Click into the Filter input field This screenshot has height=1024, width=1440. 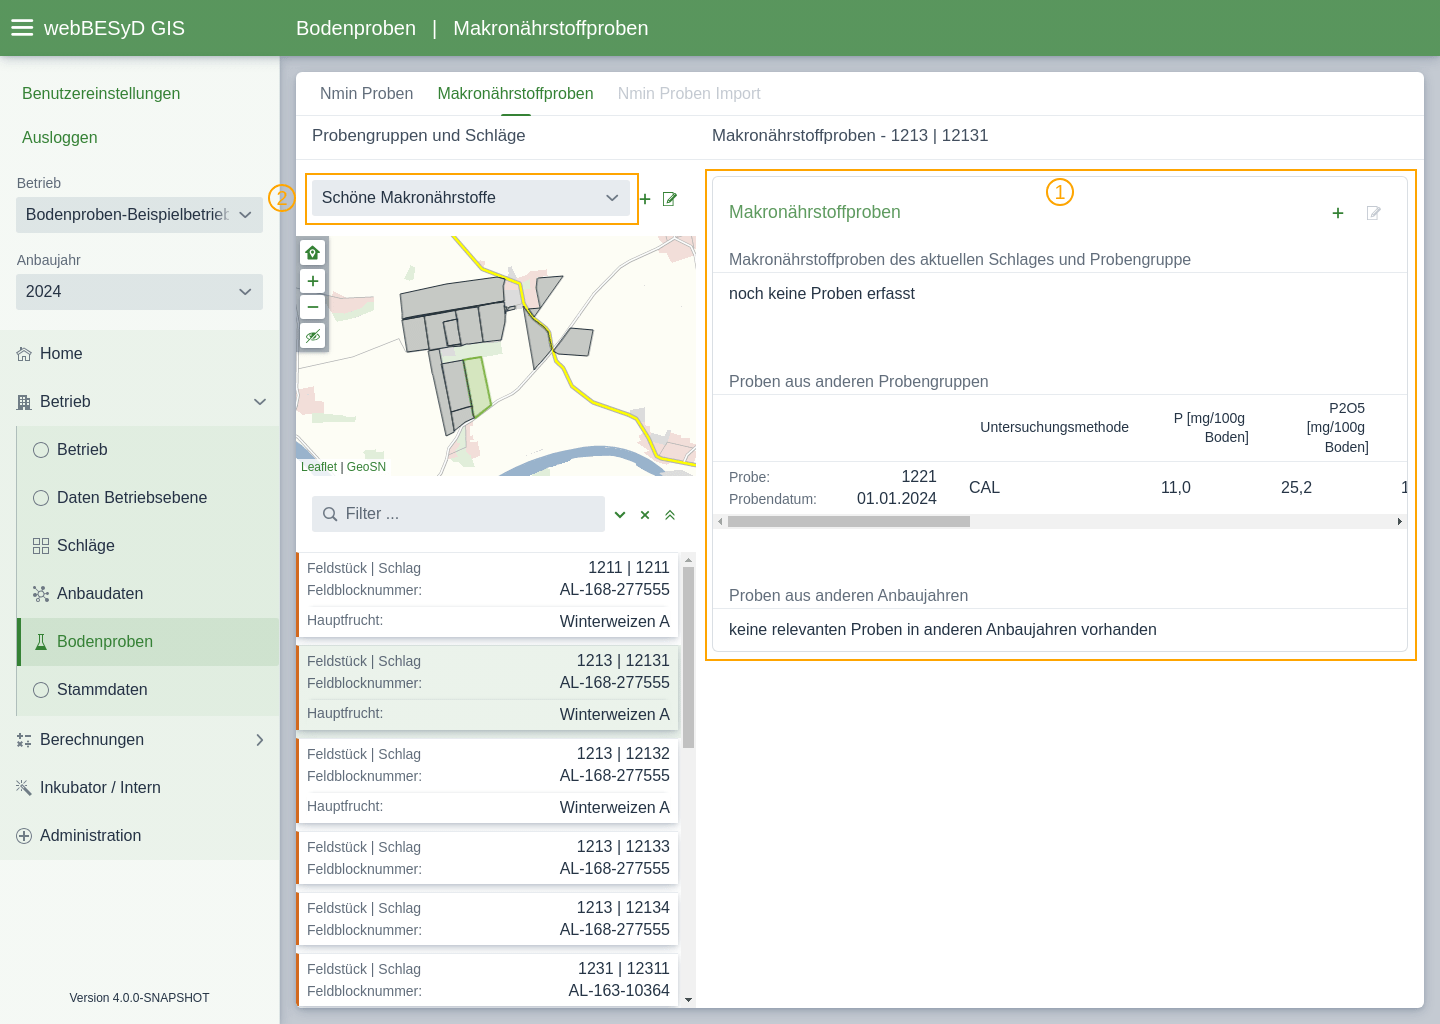pos(458,514)
